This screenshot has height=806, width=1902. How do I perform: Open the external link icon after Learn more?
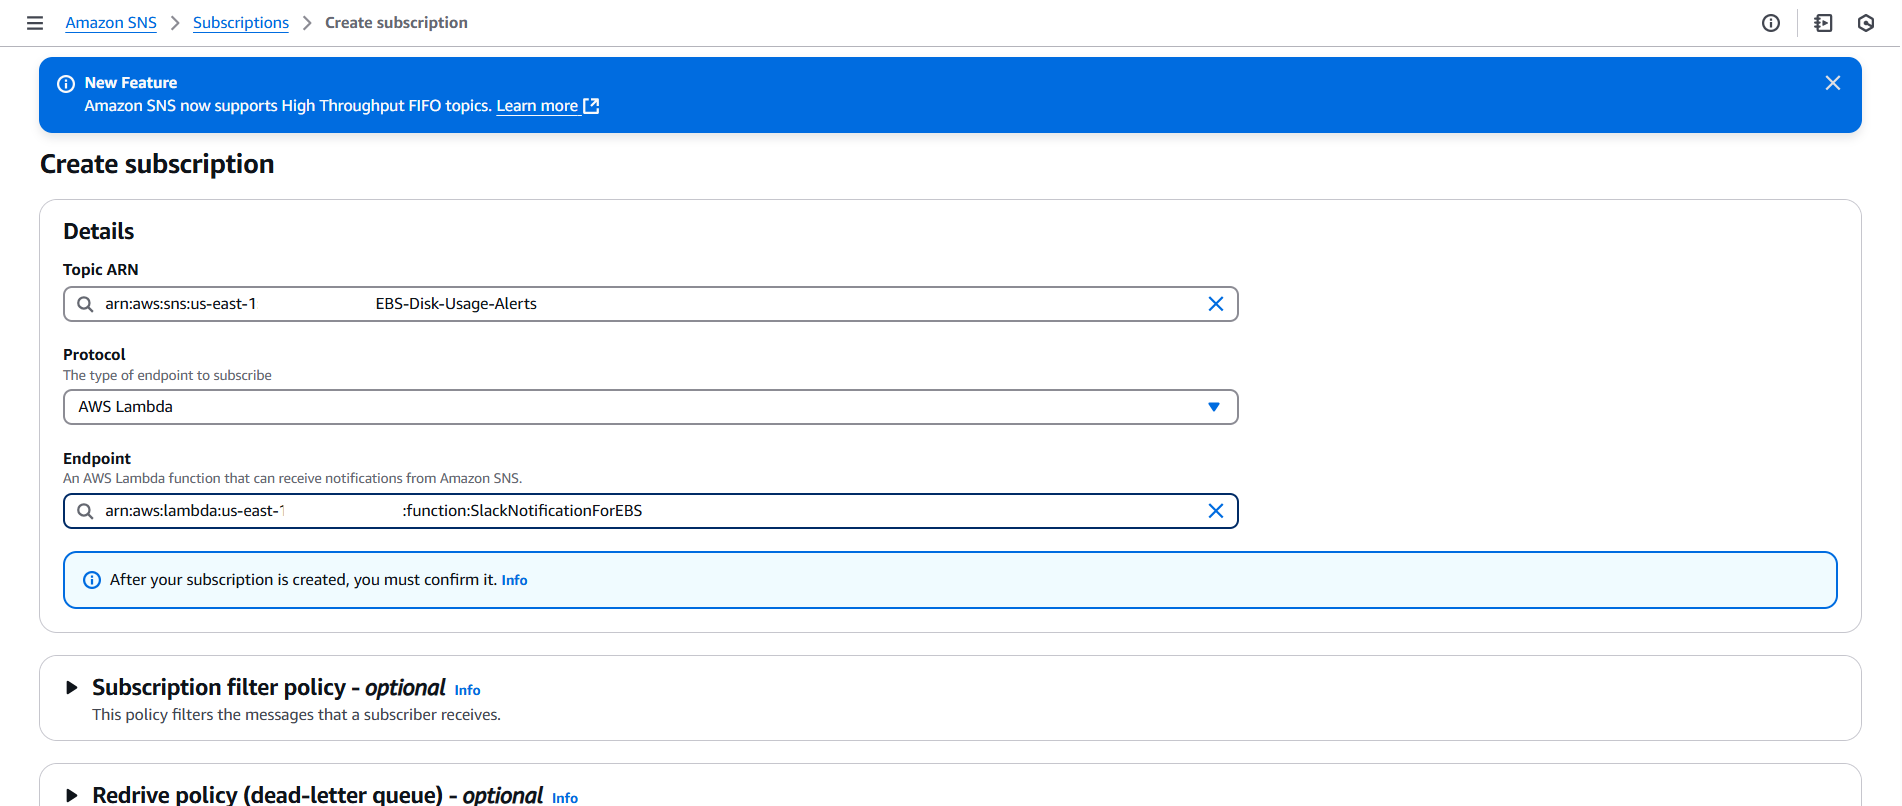point(591,106)
